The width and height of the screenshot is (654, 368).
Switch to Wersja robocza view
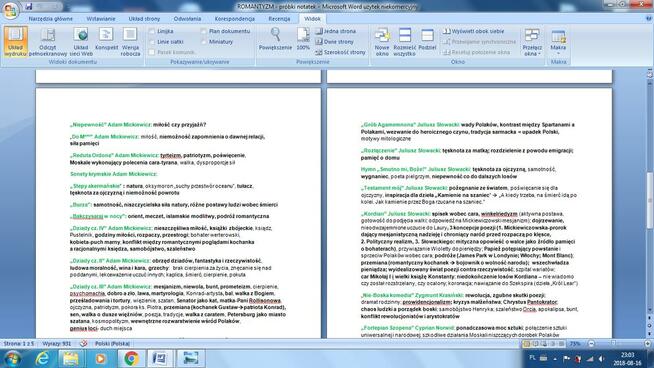click(130, 42)
